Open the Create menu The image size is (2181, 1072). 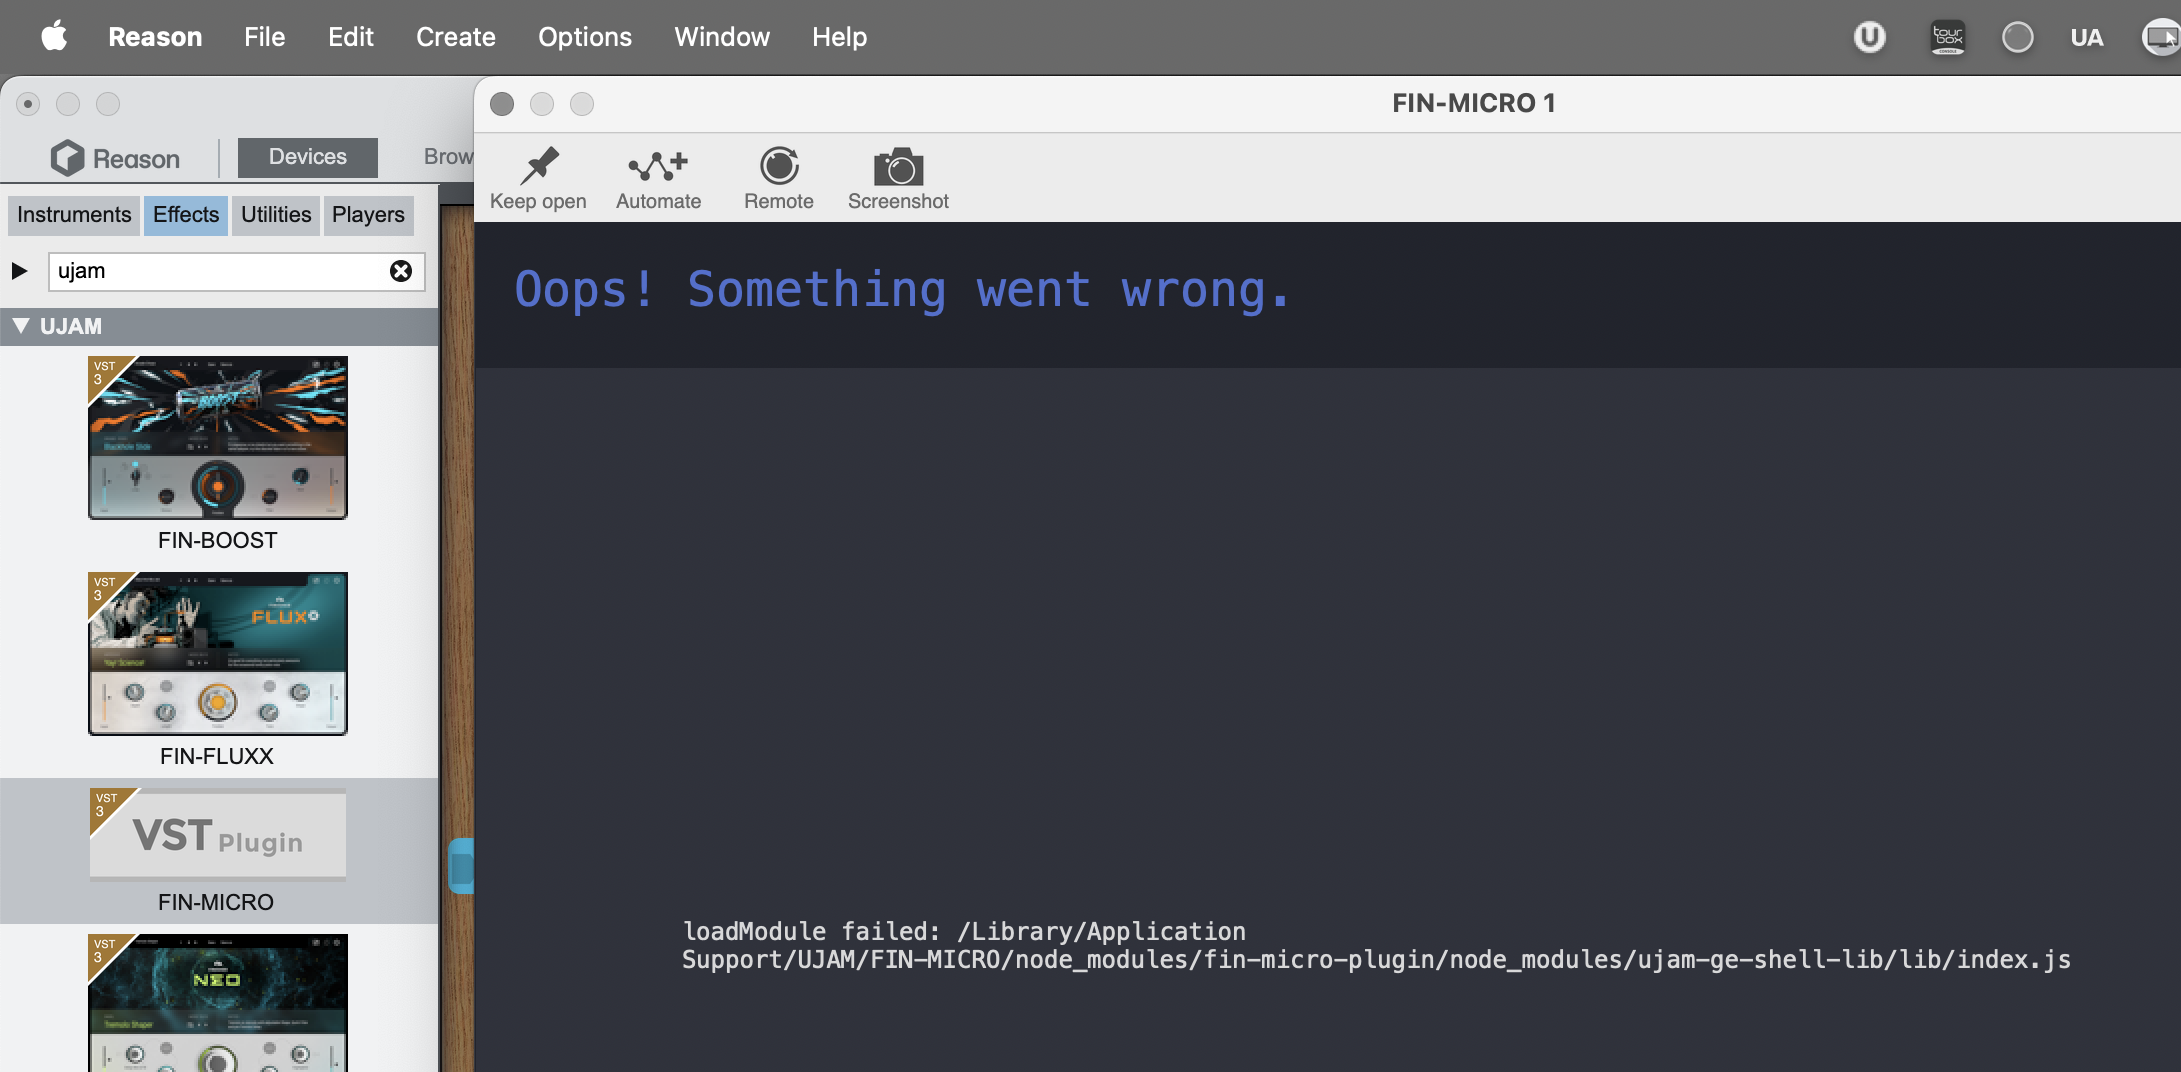pos(456,37)
